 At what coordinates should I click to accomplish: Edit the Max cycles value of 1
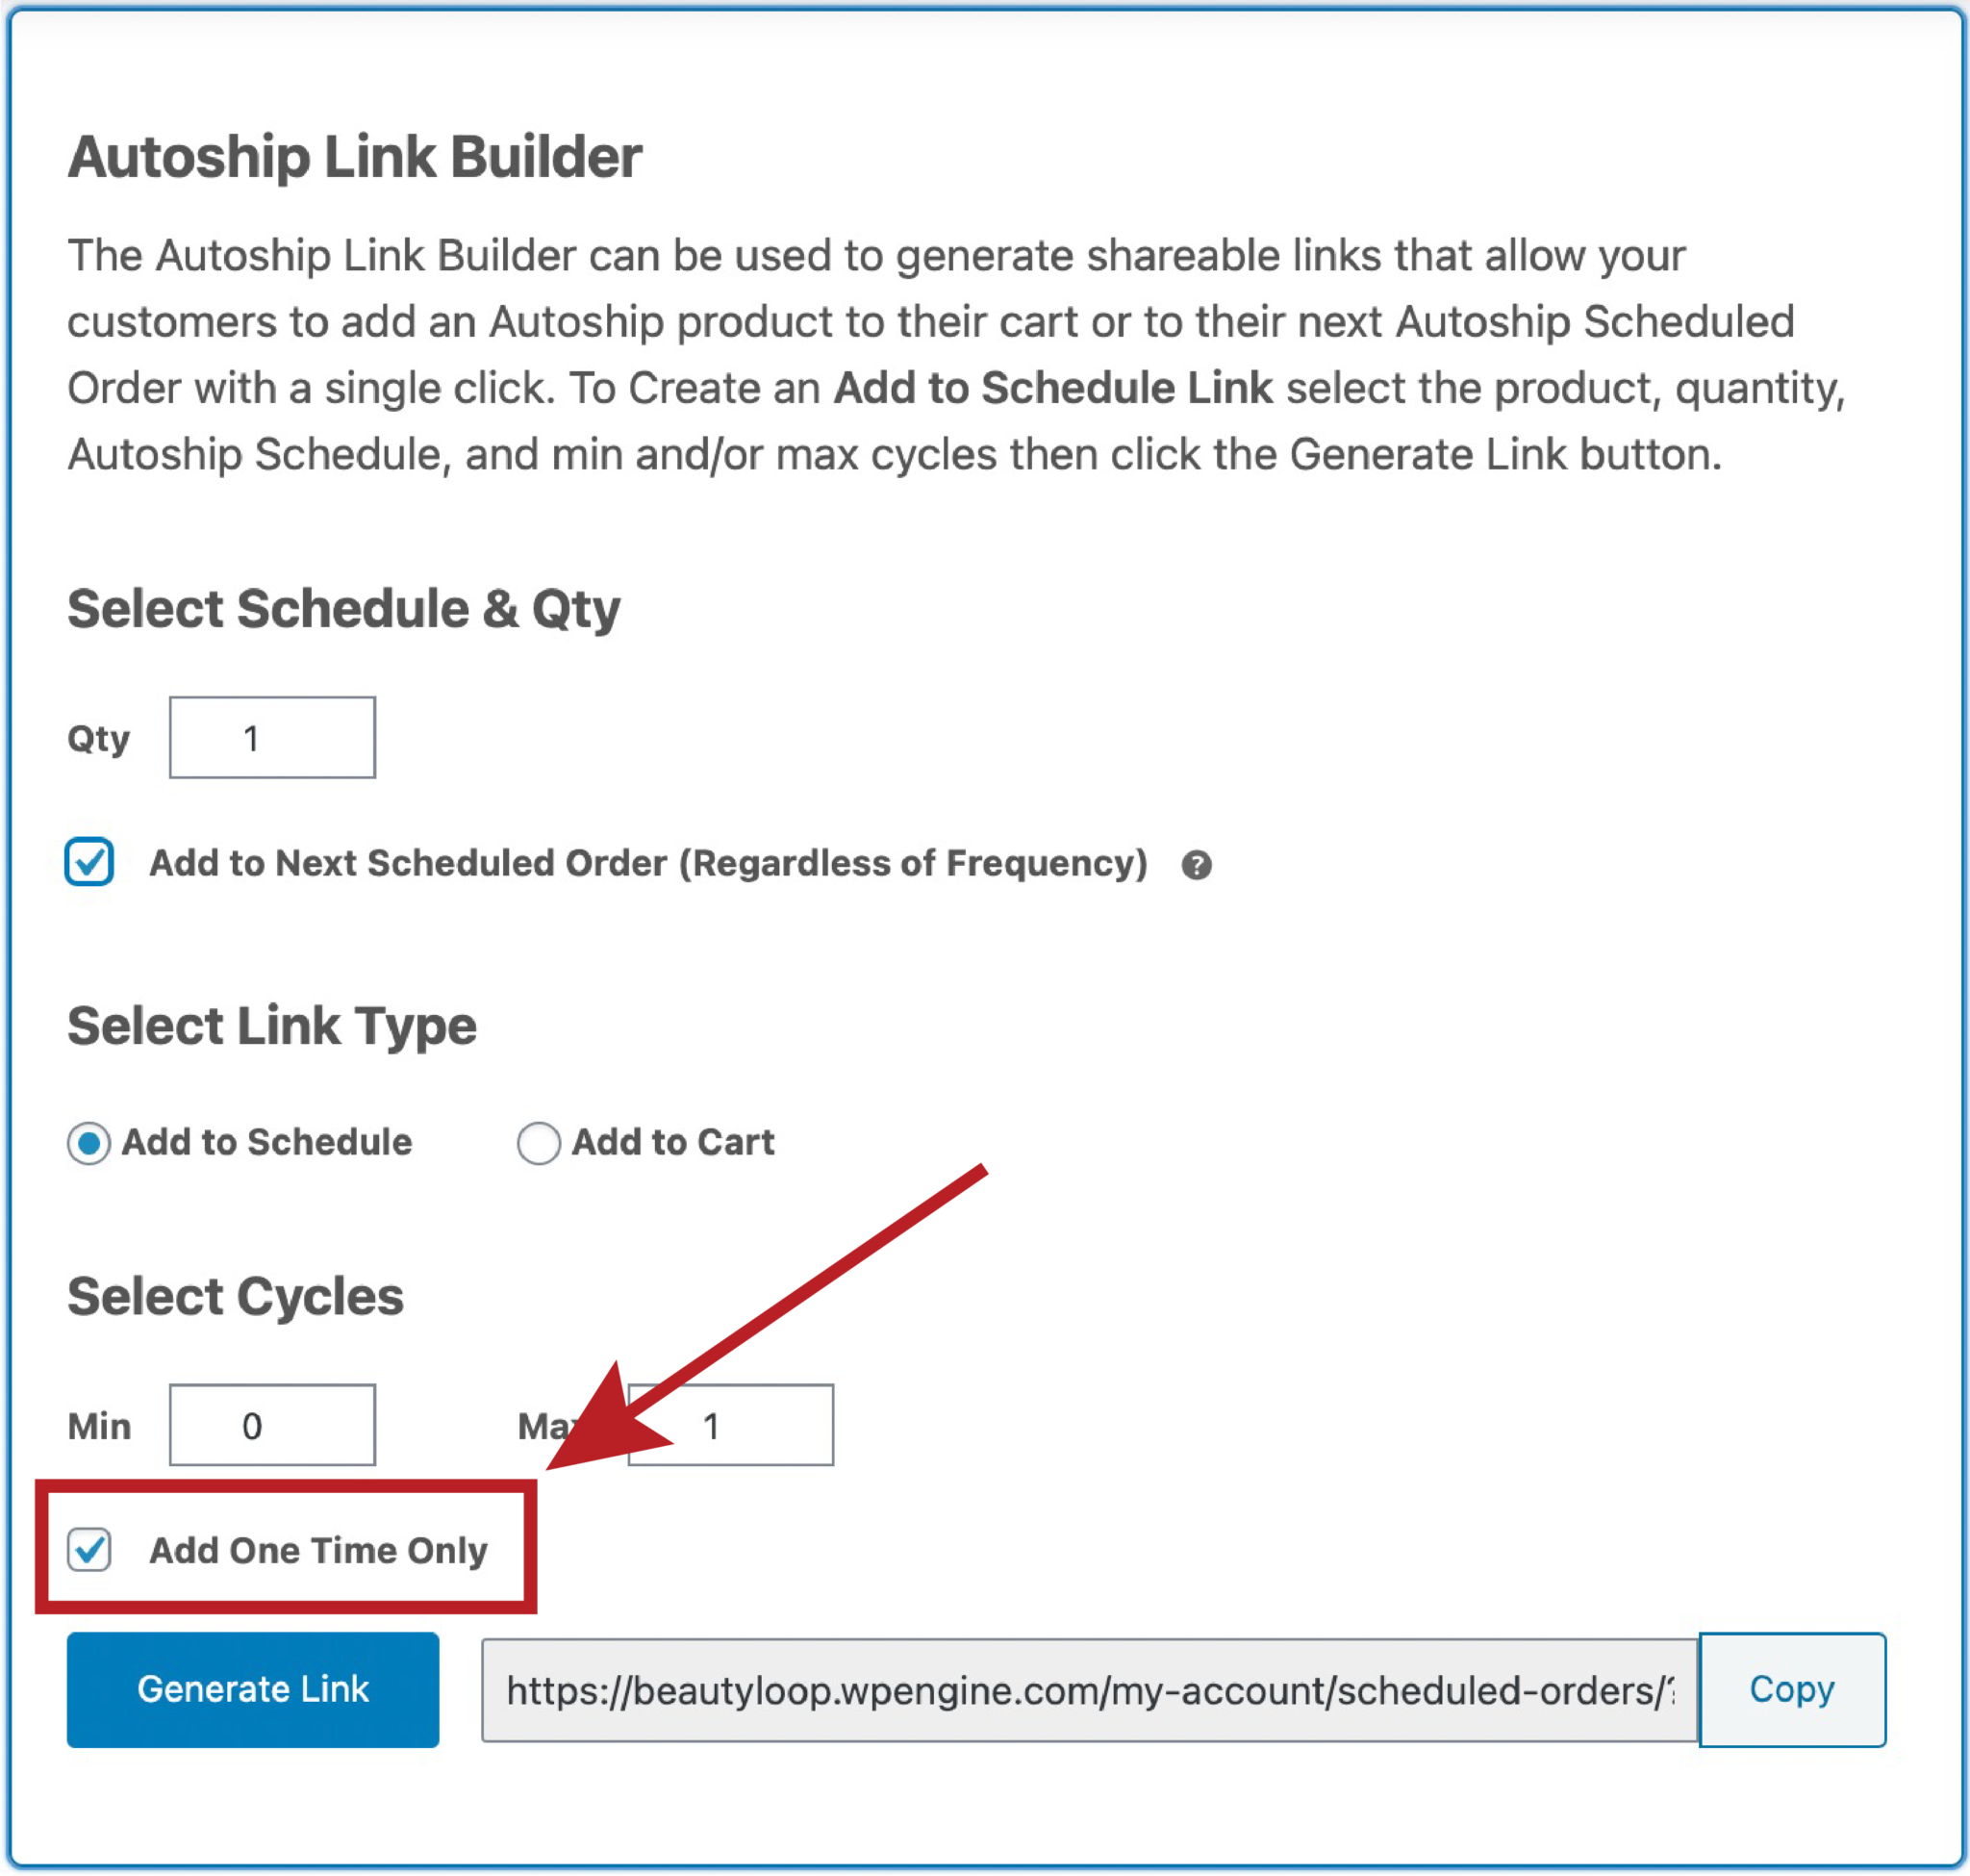tap(730, 1424)
